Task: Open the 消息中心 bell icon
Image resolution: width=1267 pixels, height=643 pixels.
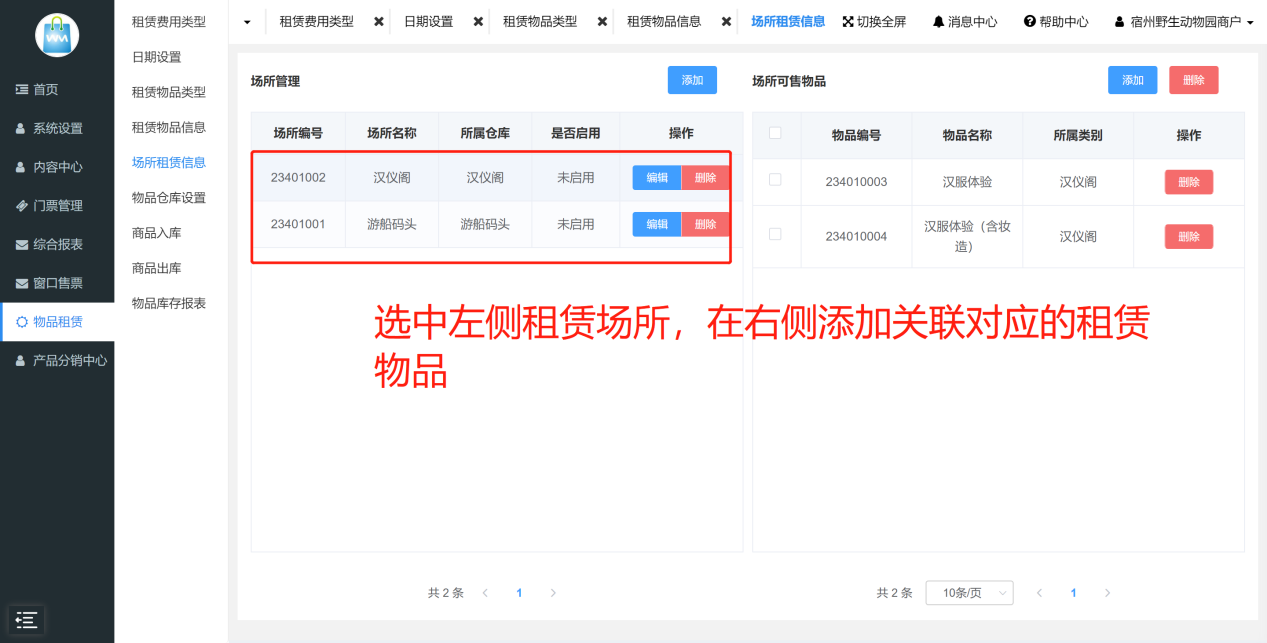Action: tap(938, 21)
